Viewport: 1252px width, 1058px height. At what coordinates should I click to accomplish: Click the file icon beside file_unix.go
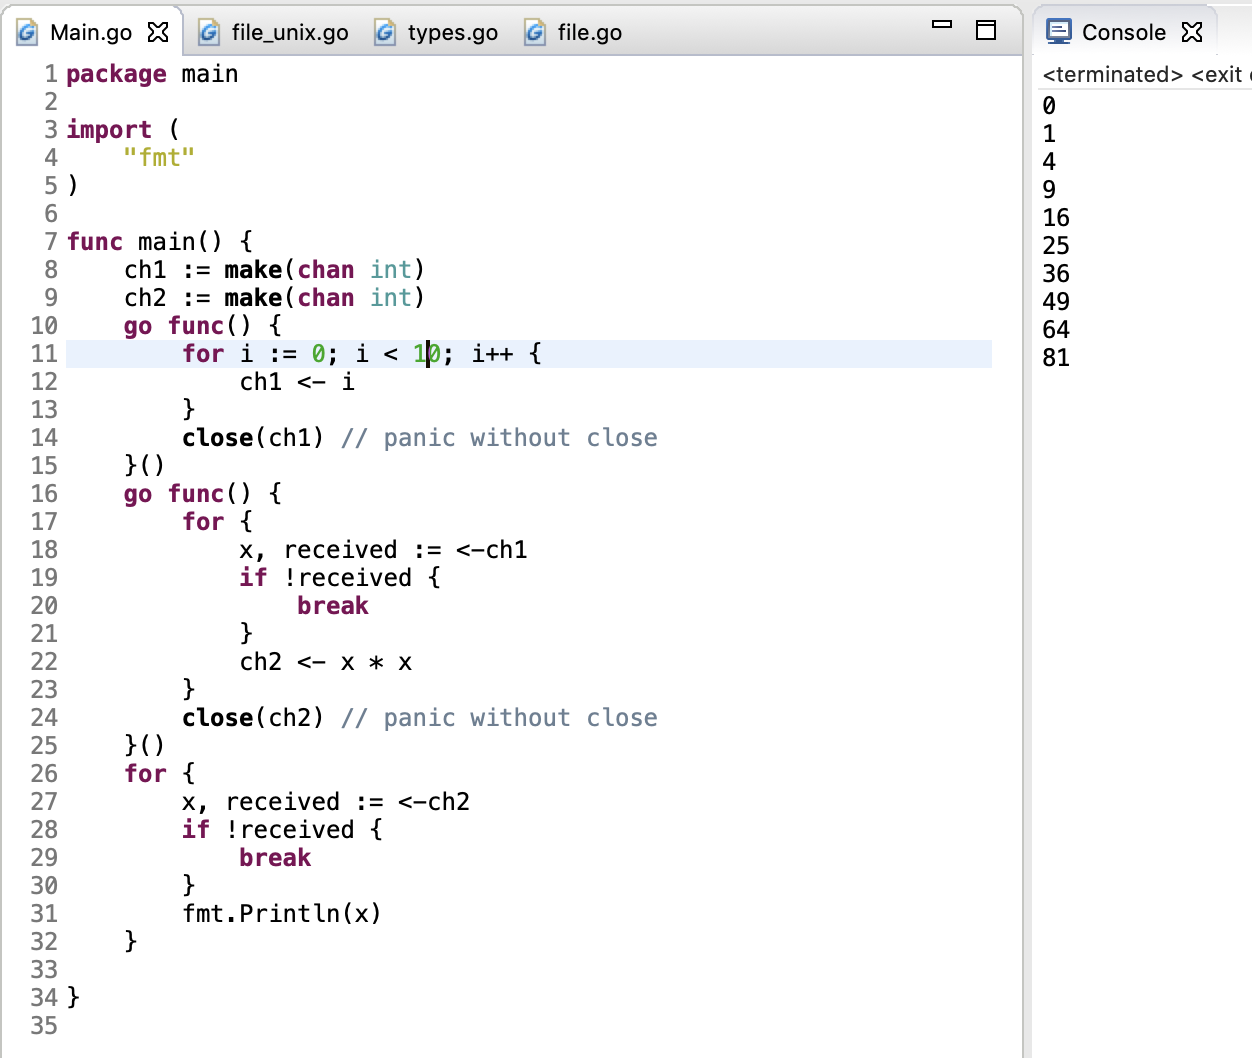pyautogui.click(x=209, y=33)
